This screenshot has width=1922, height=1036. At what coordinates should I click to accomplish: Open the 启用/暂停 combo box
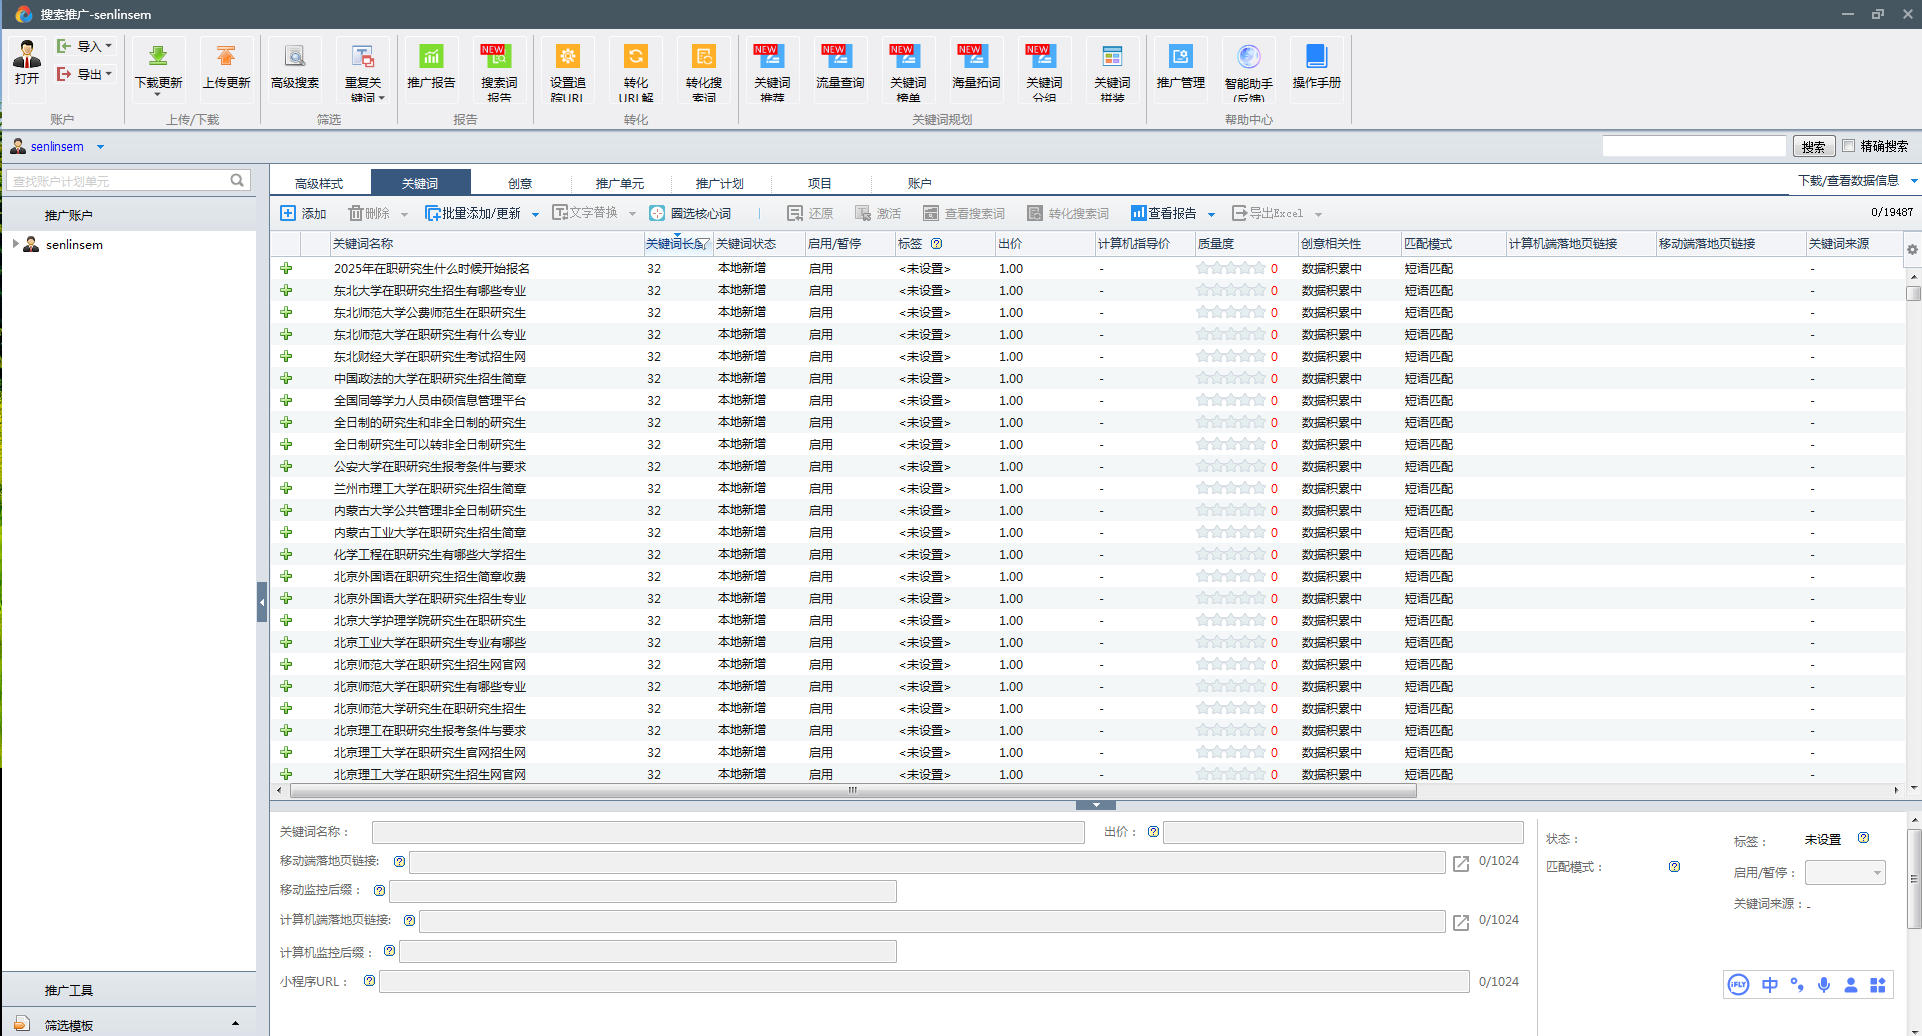(x=1844, y=873)
